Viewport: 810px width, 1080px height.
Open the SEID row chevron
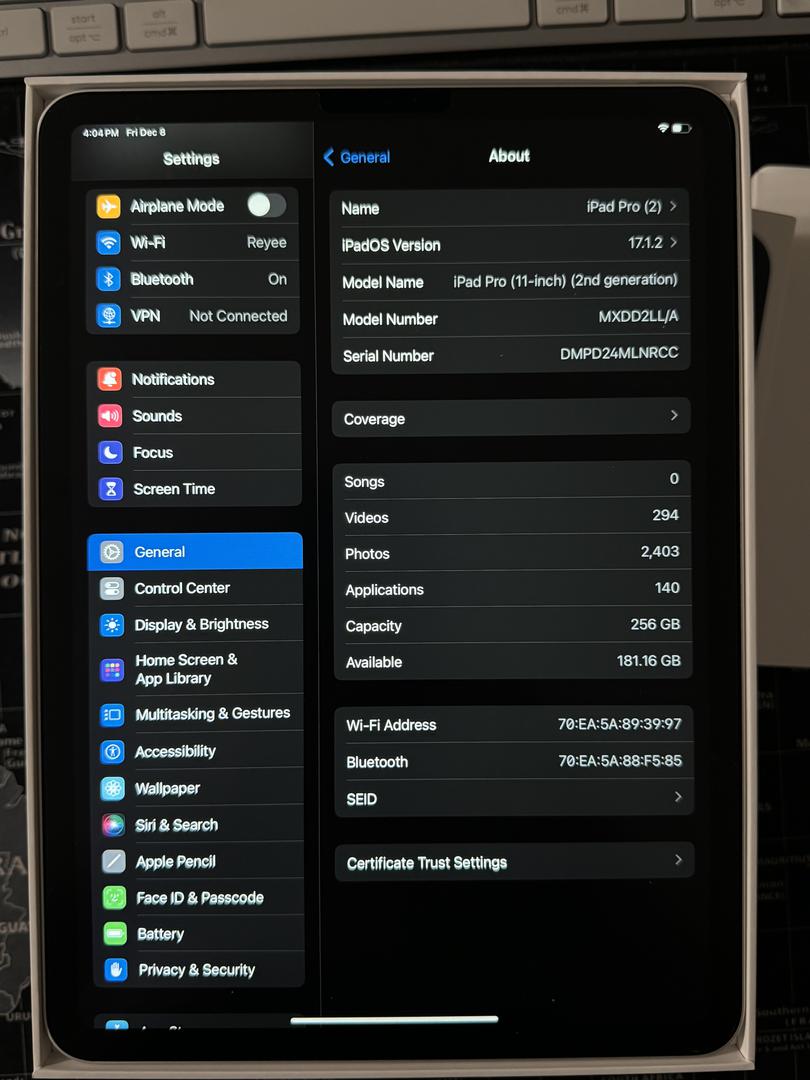point(678,797)
